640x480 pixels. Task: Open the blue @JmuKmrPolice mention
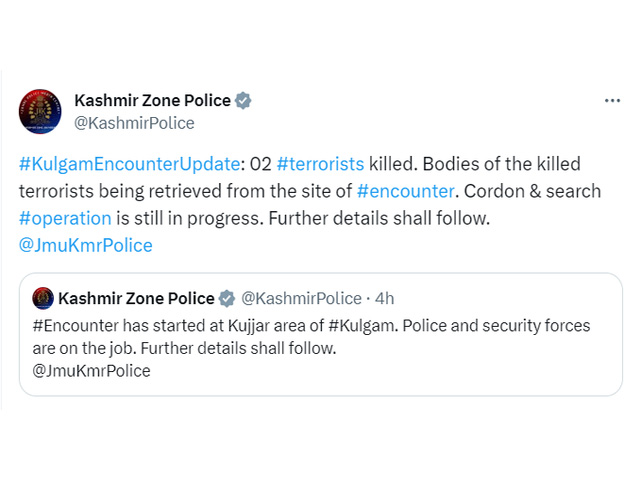pos(86,246)
